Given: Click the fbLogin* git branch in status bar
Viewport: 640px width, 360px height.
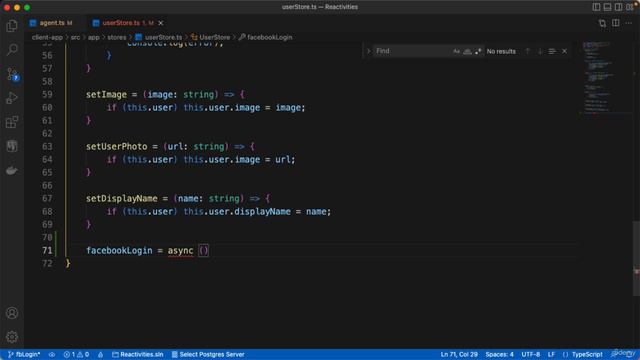Looking at the screenshot, I should coord(24,354).
